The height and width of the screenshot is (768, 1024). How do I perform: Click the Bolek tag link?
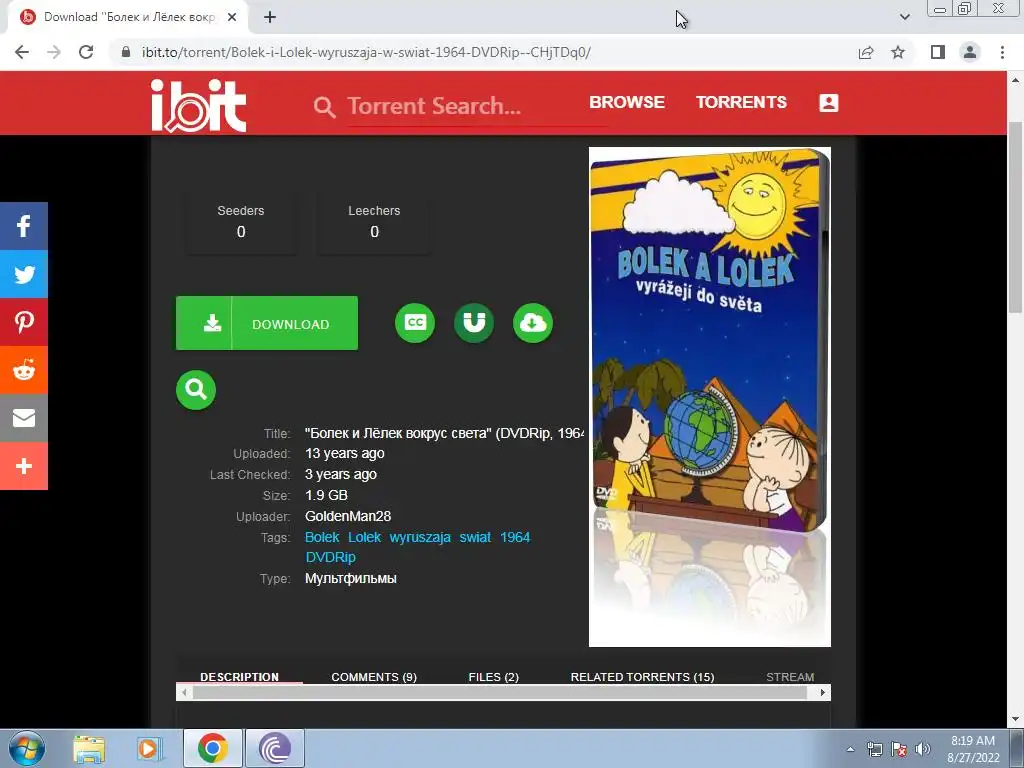(322, 537)
